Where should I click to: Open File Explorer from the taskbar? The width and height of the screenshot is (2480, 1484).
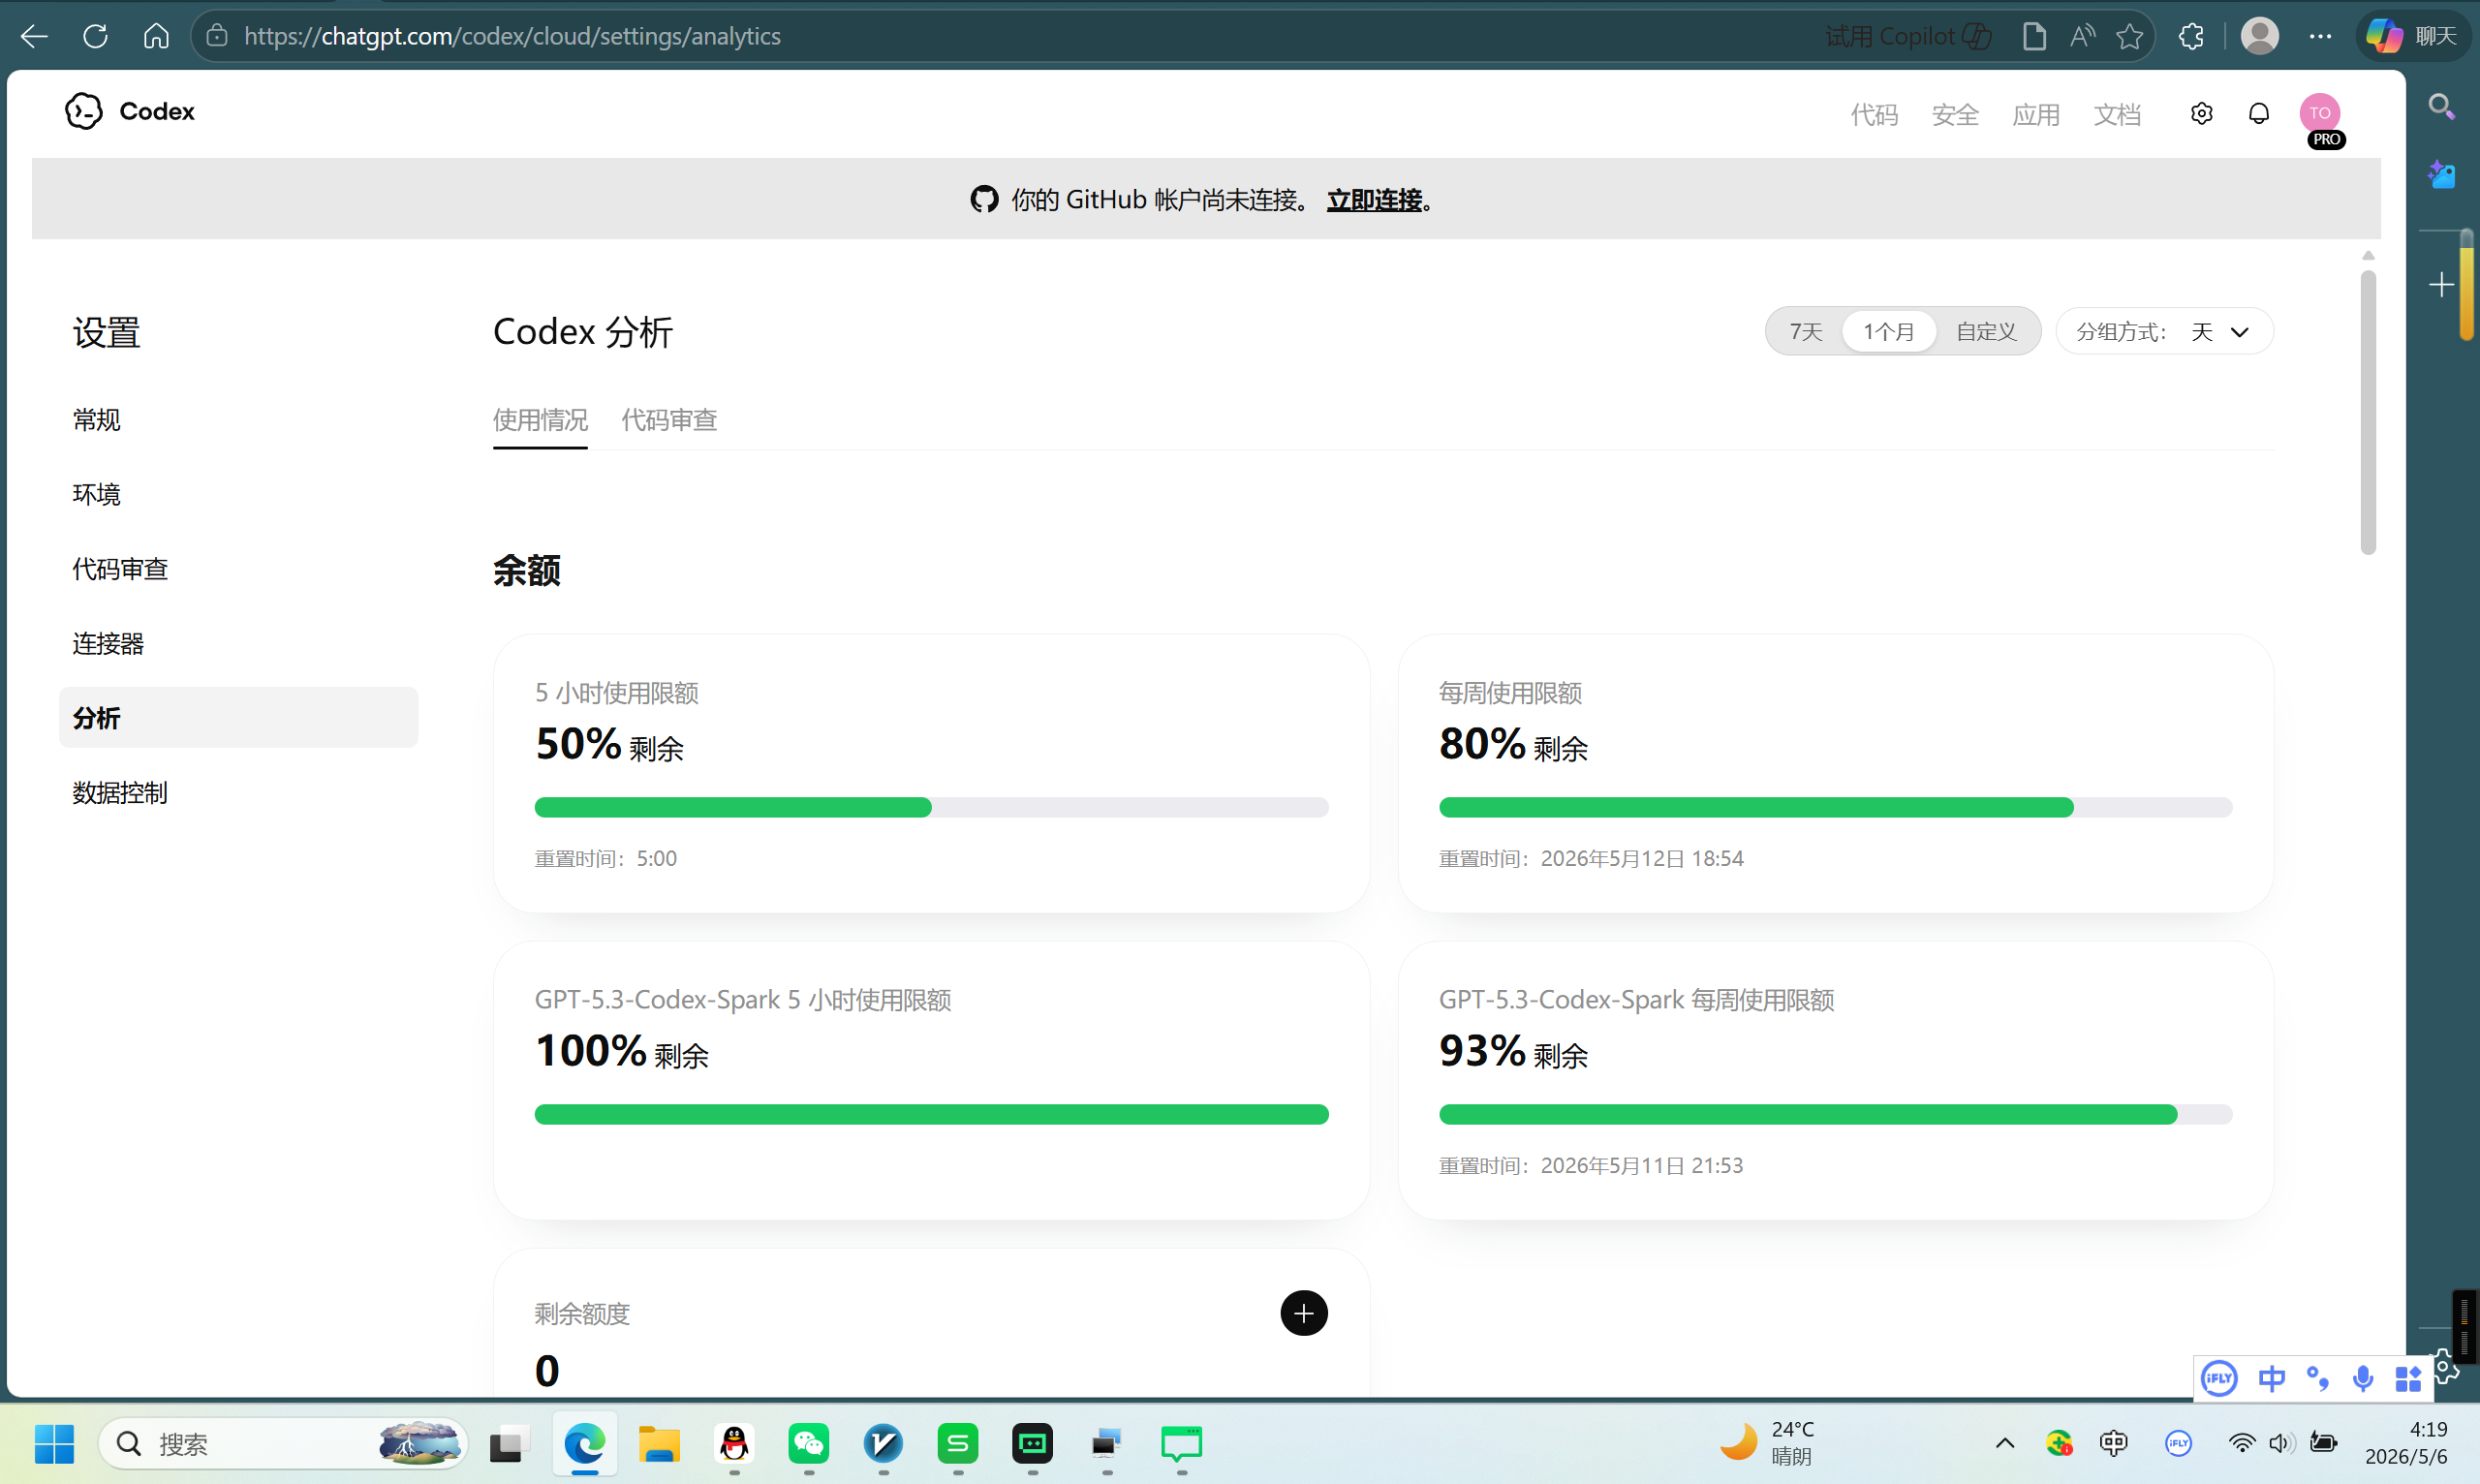659,1443
